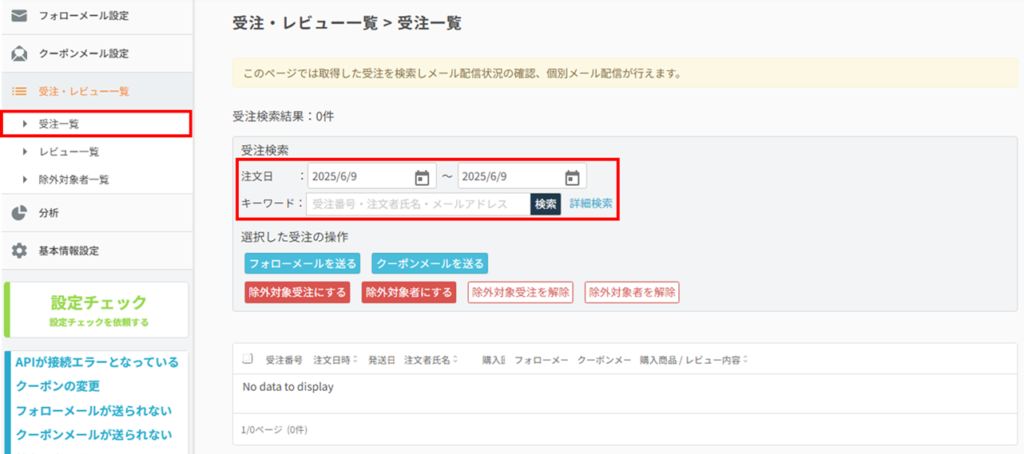Sort by 購入商品 / レビュー内容 column
Viewport: 1024px width, 454px height.
693,360
